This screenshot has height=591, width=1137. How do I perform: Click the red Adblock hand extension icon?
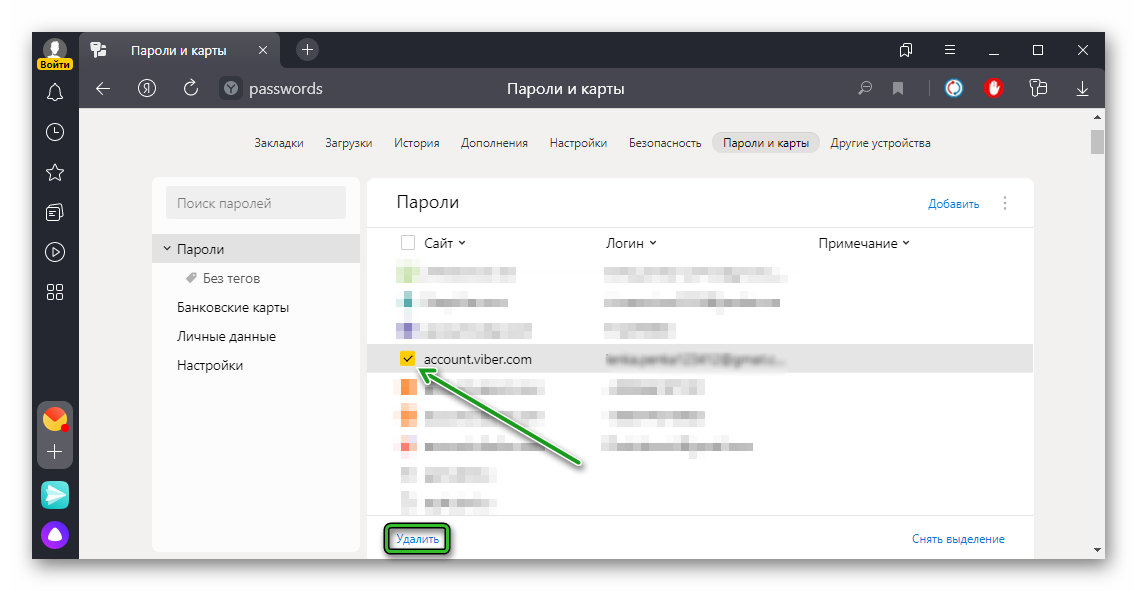[993, 89]
